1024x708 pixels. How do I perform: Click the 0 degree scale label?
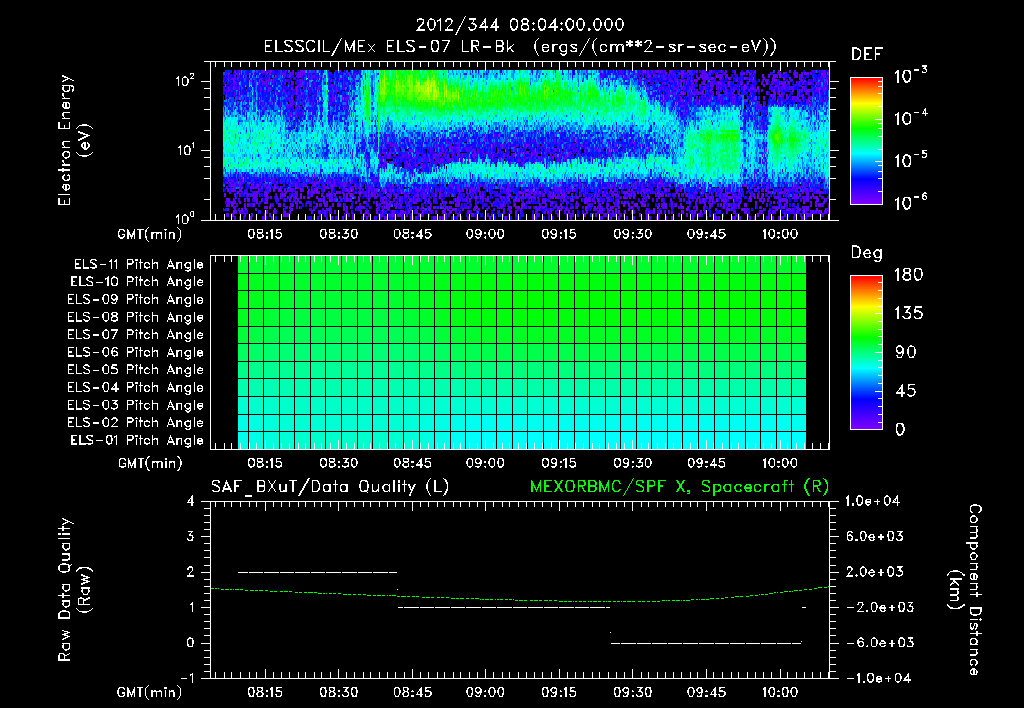pyautogui.click(x=900, y=429)
